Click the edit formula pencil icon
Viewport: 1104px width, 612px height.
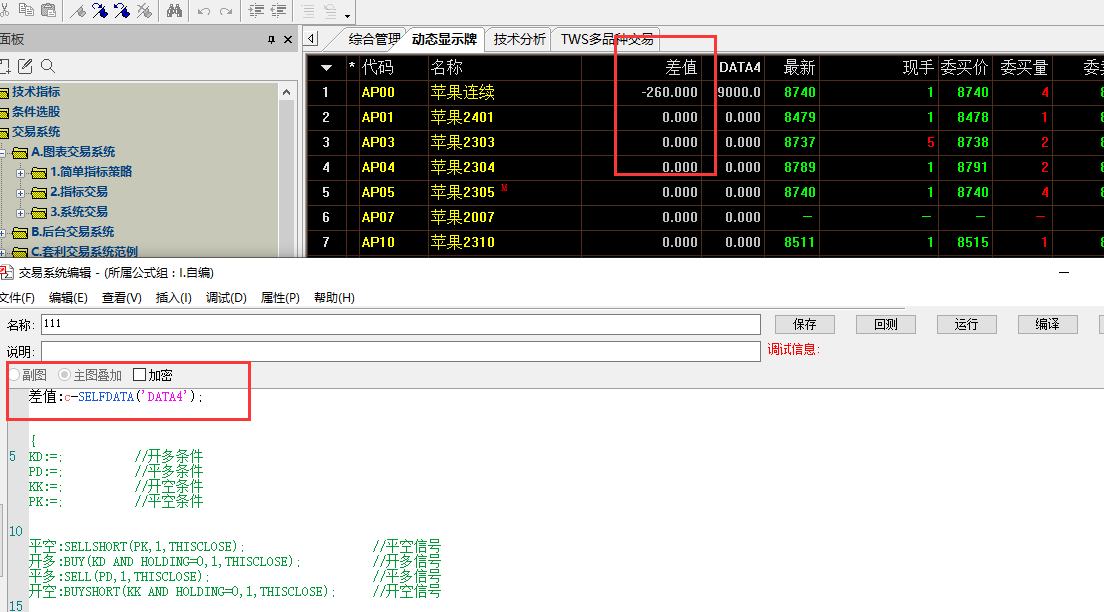25,66
